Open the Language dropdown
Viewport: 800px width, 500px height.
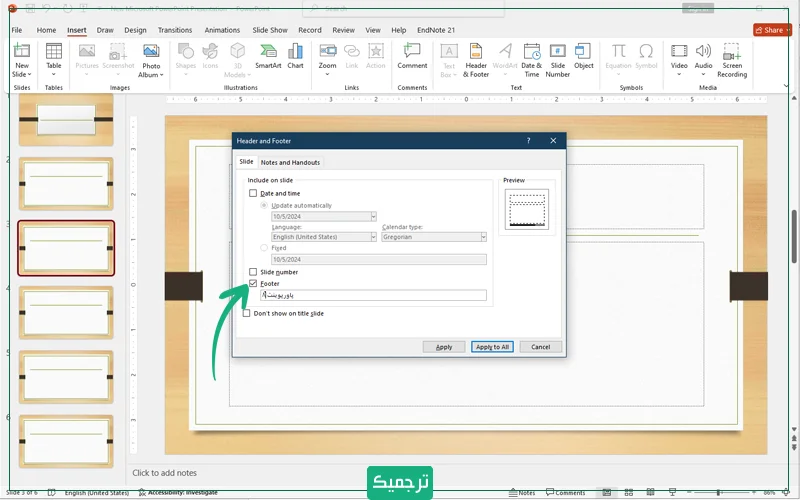[x=373, y=237]
